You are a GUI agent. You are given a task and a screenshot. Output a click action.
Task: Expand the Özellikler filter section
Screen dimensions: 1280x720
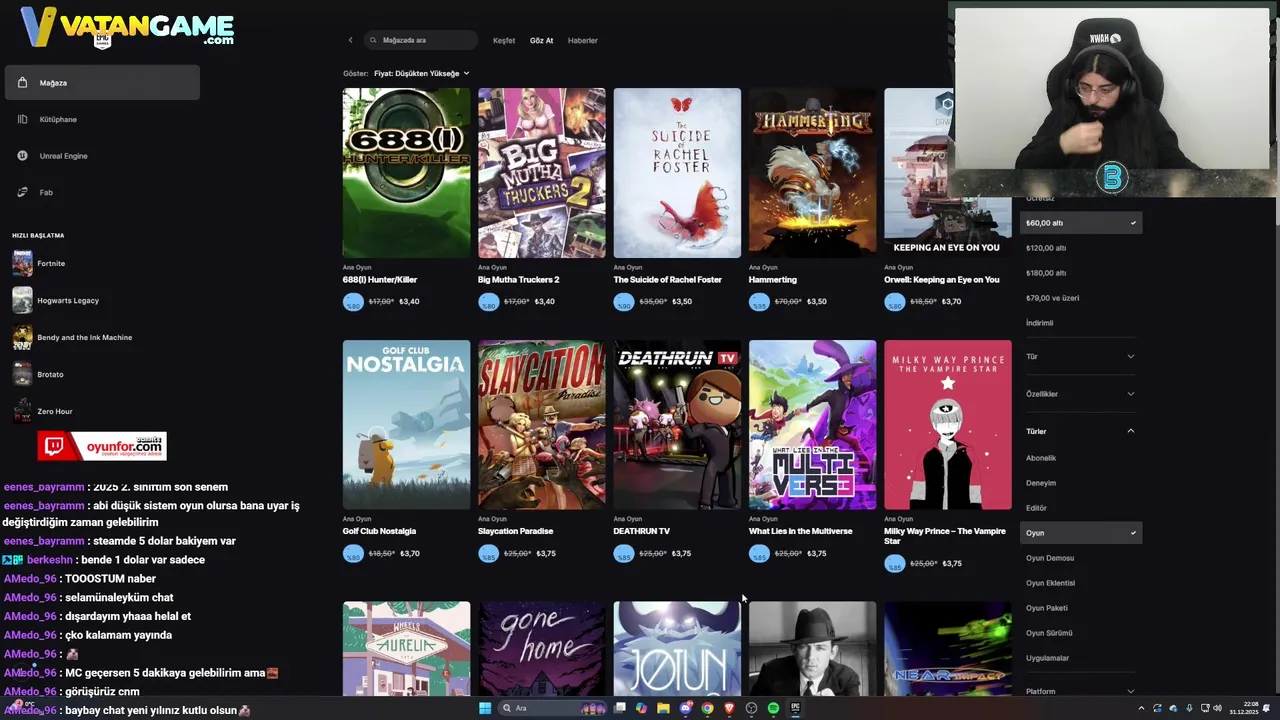pos(1081,394)
